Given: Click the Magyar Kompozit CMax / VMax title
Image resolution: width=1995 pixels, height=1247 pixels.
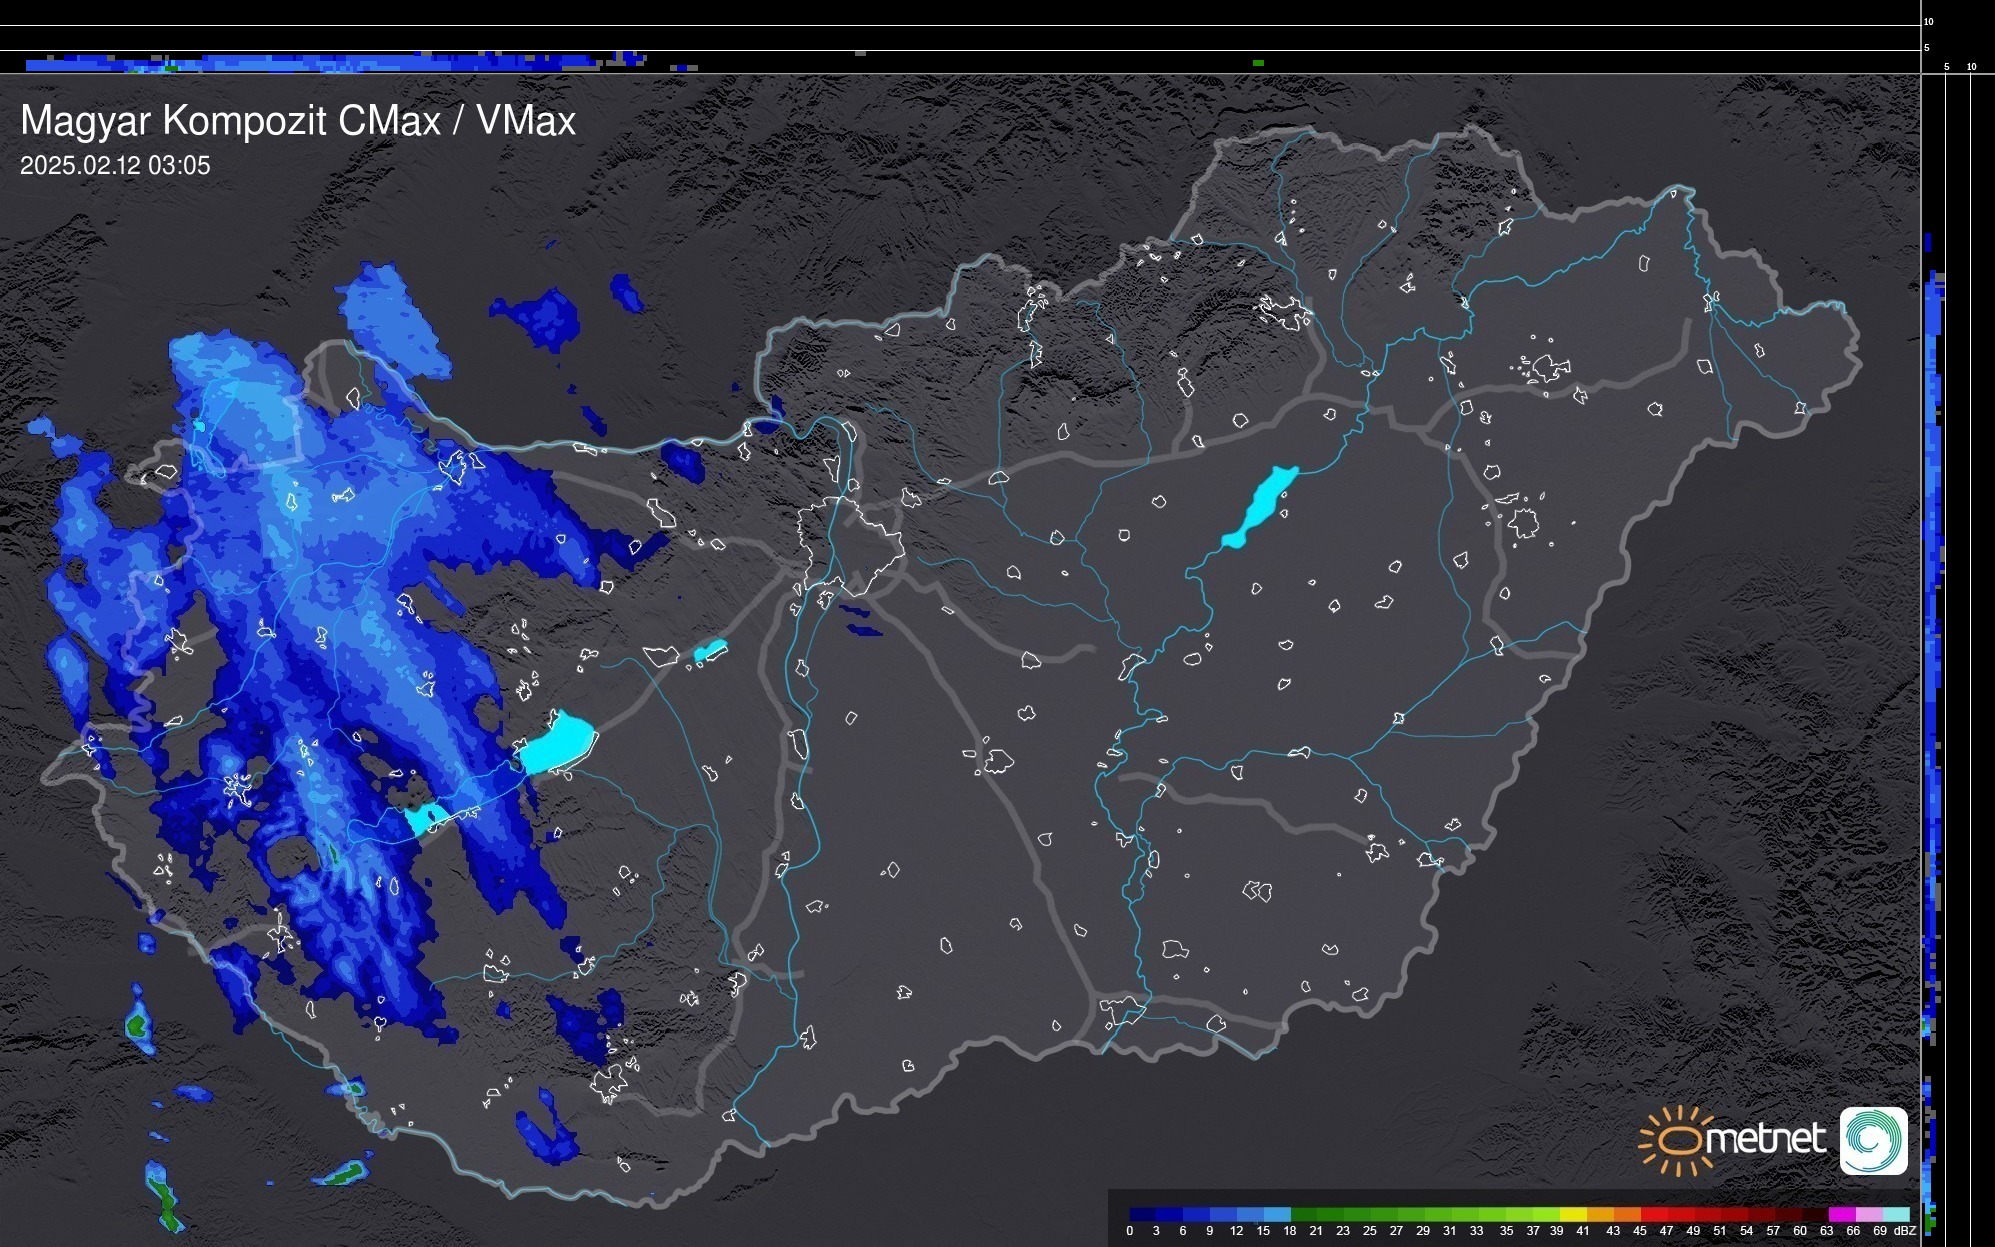Looking at the screenshot, I should click(298, 121).
